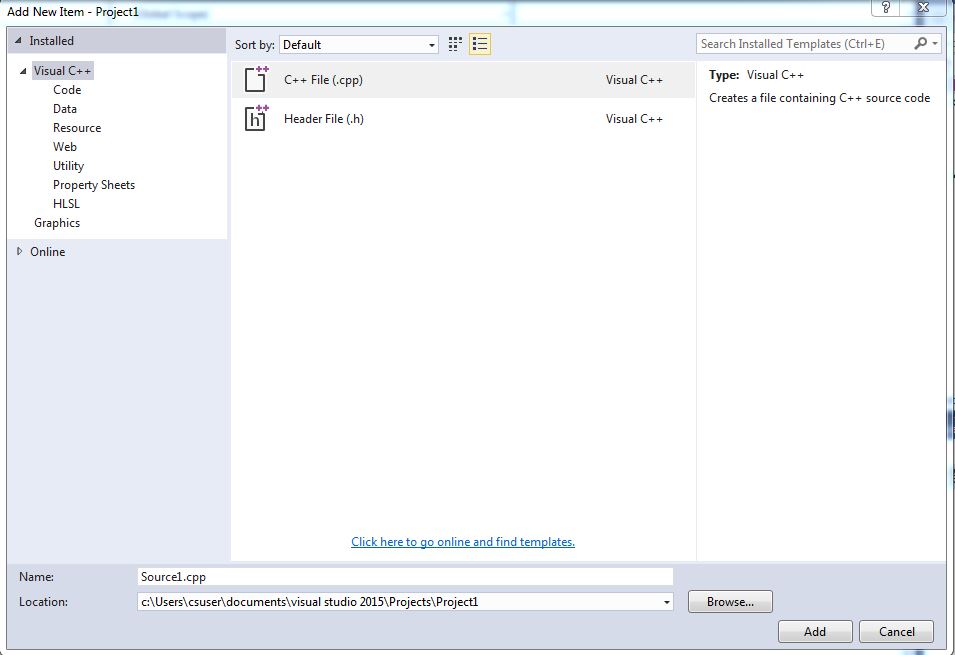Select the C++ File (.cpp) template icon
The width and height of the screenshot is (955, 655).
point(256,80)
